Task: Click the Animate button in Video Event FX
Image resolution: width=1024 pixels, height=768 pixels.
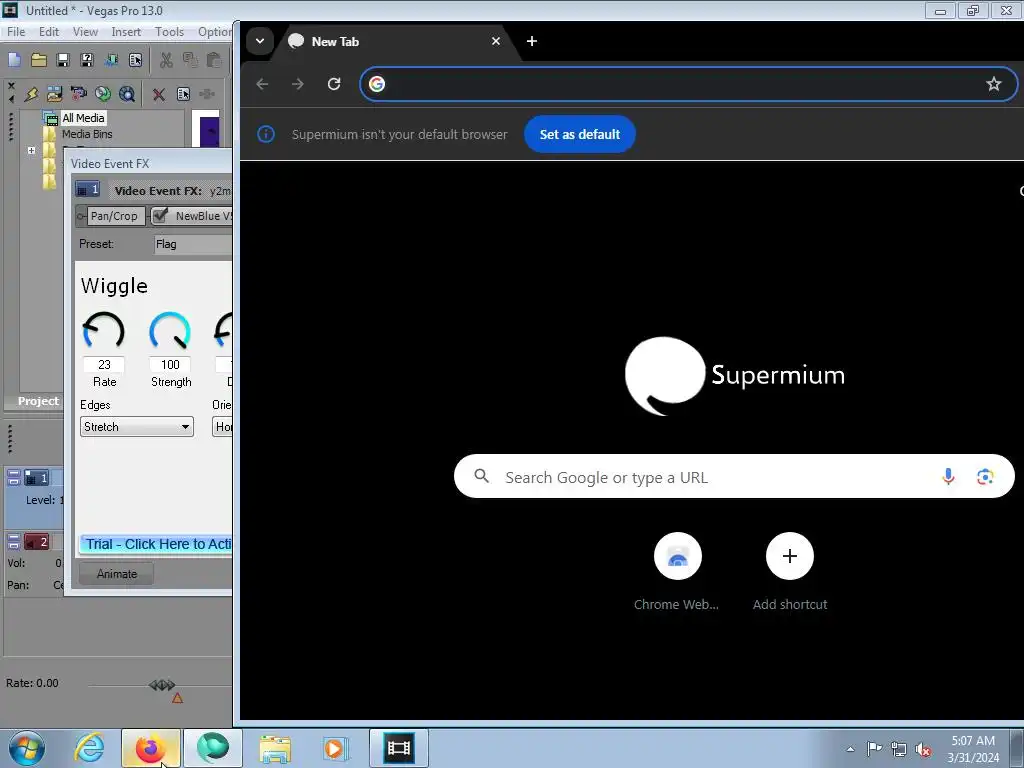Action: [117, 574]
